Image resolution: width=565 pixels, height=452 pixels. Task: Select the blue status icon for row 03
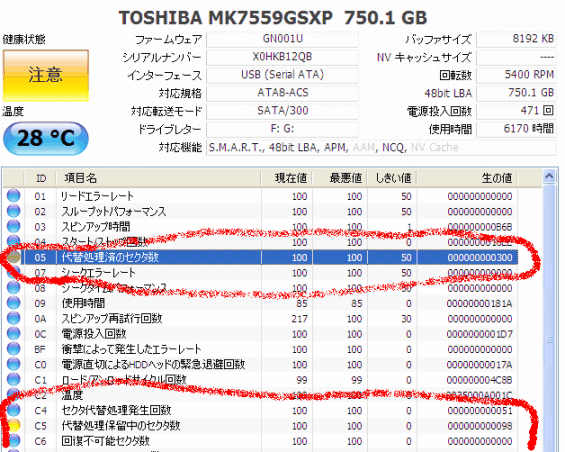tap(13, 226)
